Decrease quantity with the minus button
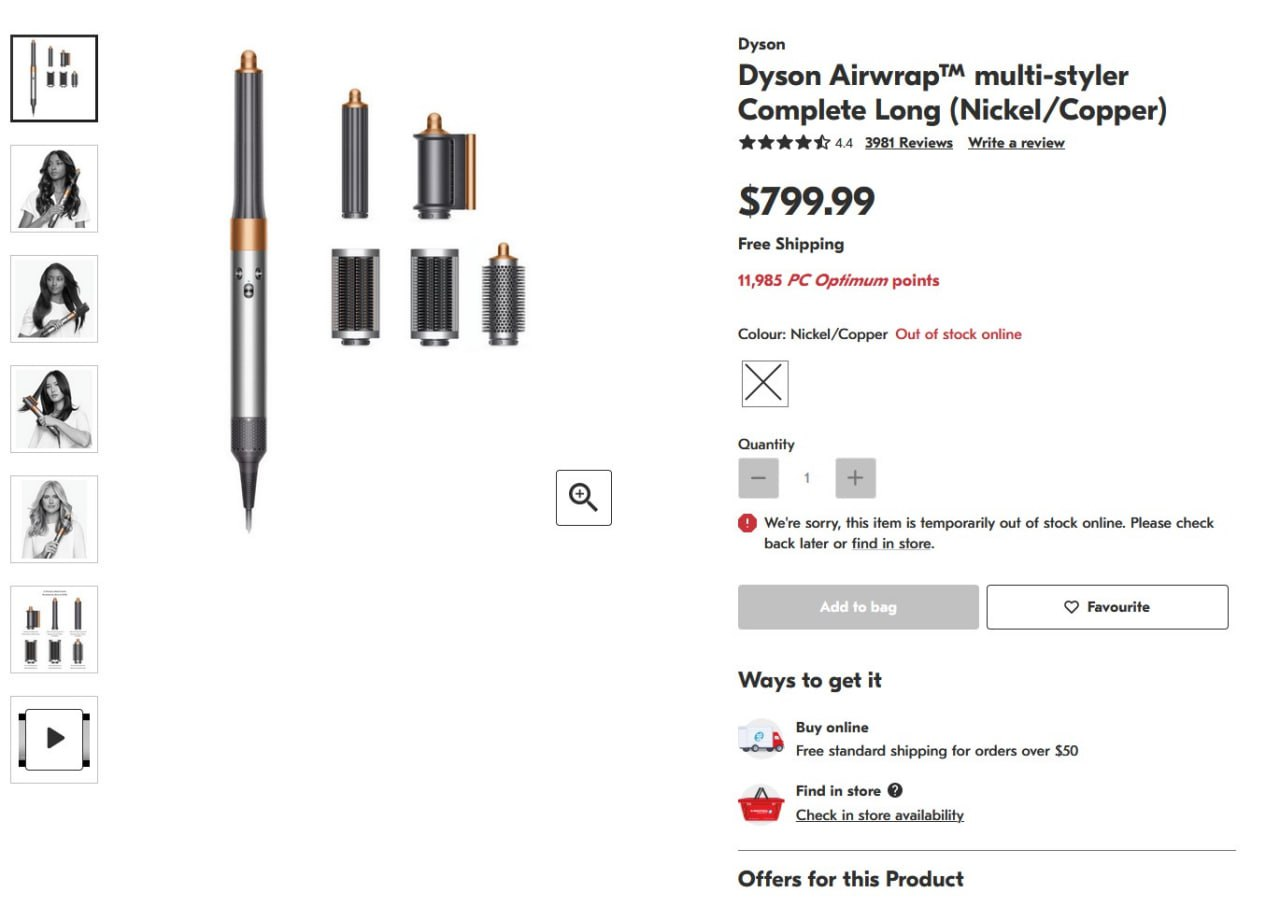 758,478
